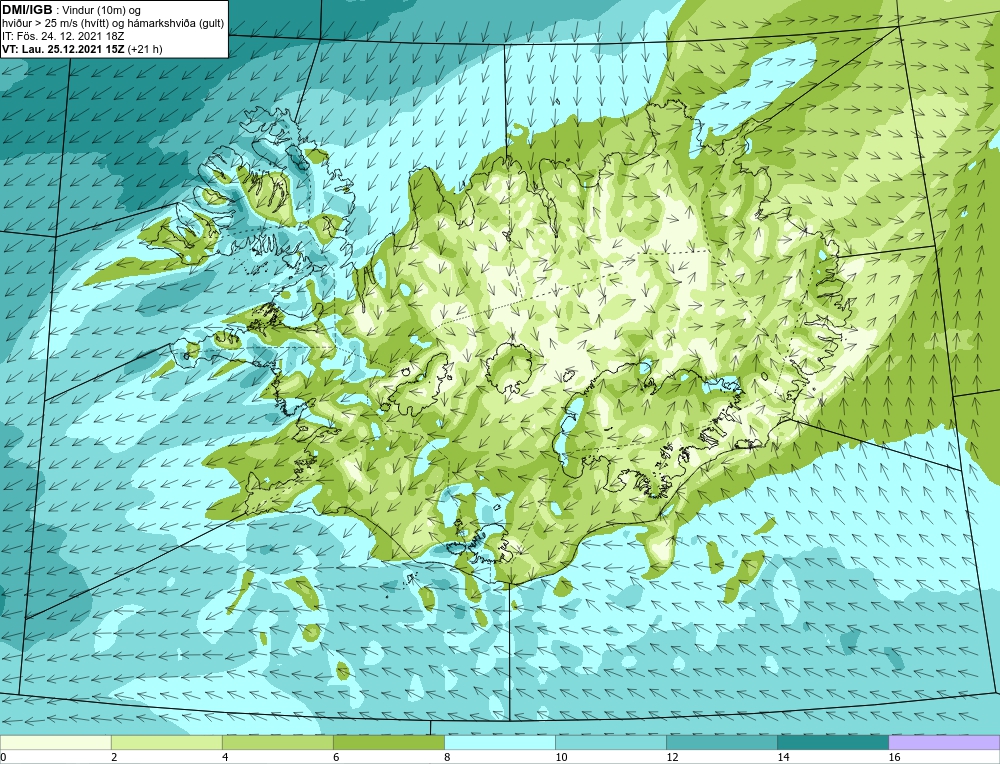Viewport: 1000px width, 764px height.
Task: Click the turquoise 10–12 legend swatch
Action: click(610, 742)
